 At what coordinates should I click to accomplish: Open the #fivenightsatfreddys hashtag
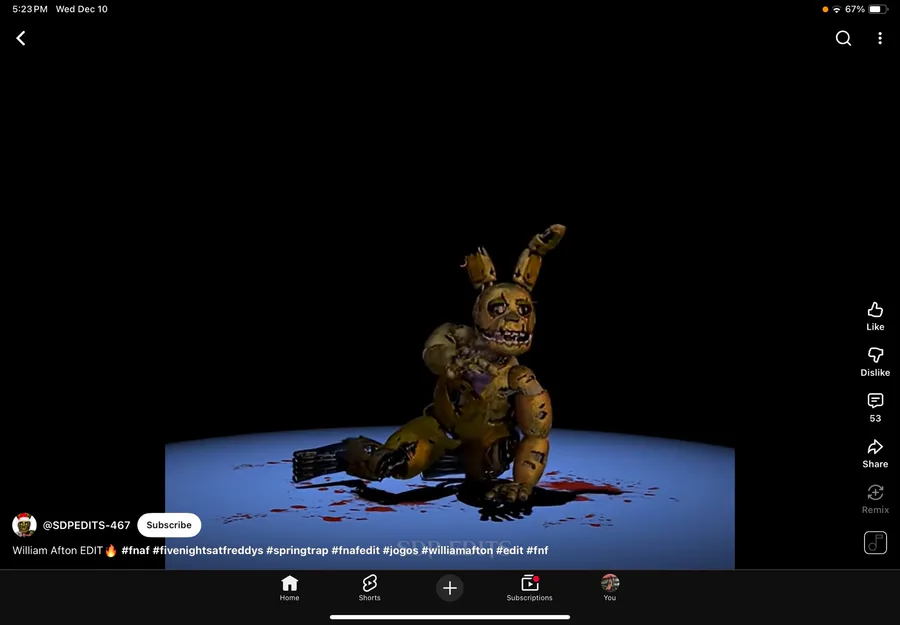208,550
